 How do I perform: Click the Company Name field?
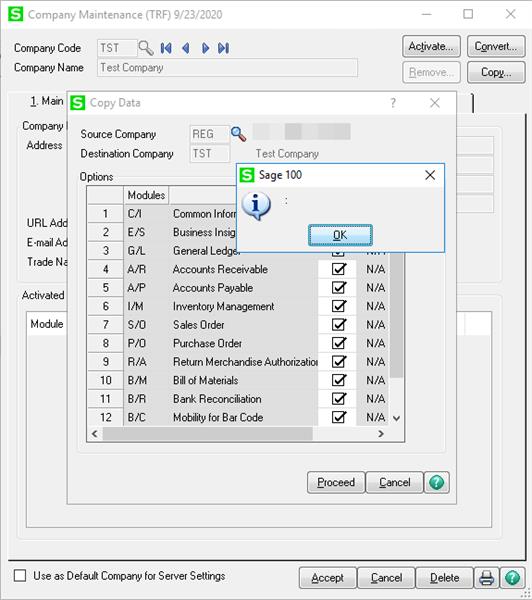pyautogui.click(x=227, y=68)
